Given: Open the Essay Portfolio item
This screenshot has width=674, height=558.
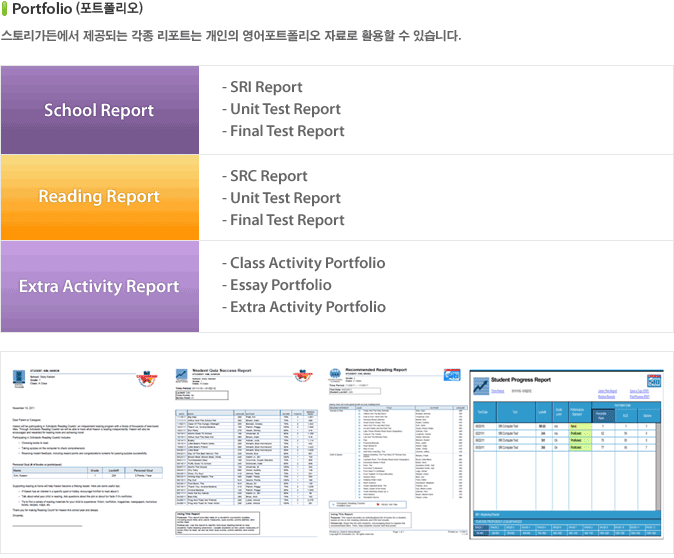Looking at the screenshot, I should click(x=276, y=285).
